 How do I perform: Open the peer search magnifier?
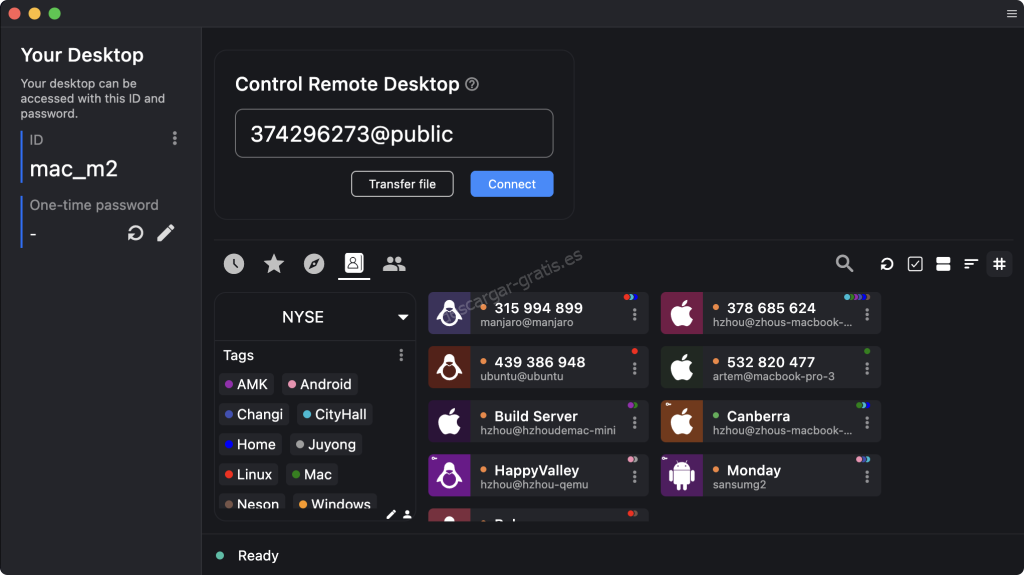pyautogui.click(x=844, y=263)
